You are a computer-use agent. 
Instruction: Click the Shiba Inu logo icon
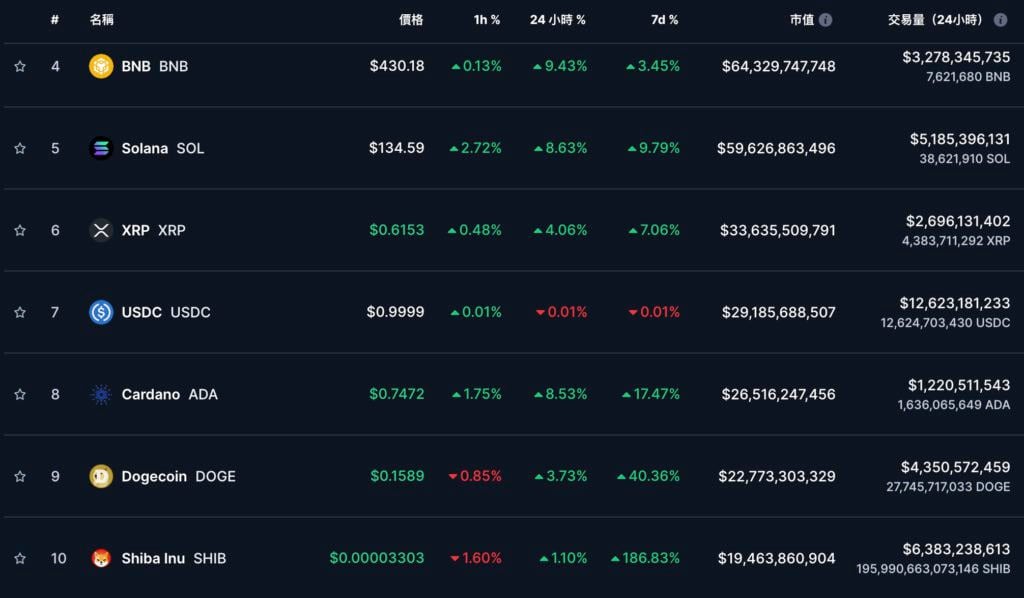coord(101,558)
